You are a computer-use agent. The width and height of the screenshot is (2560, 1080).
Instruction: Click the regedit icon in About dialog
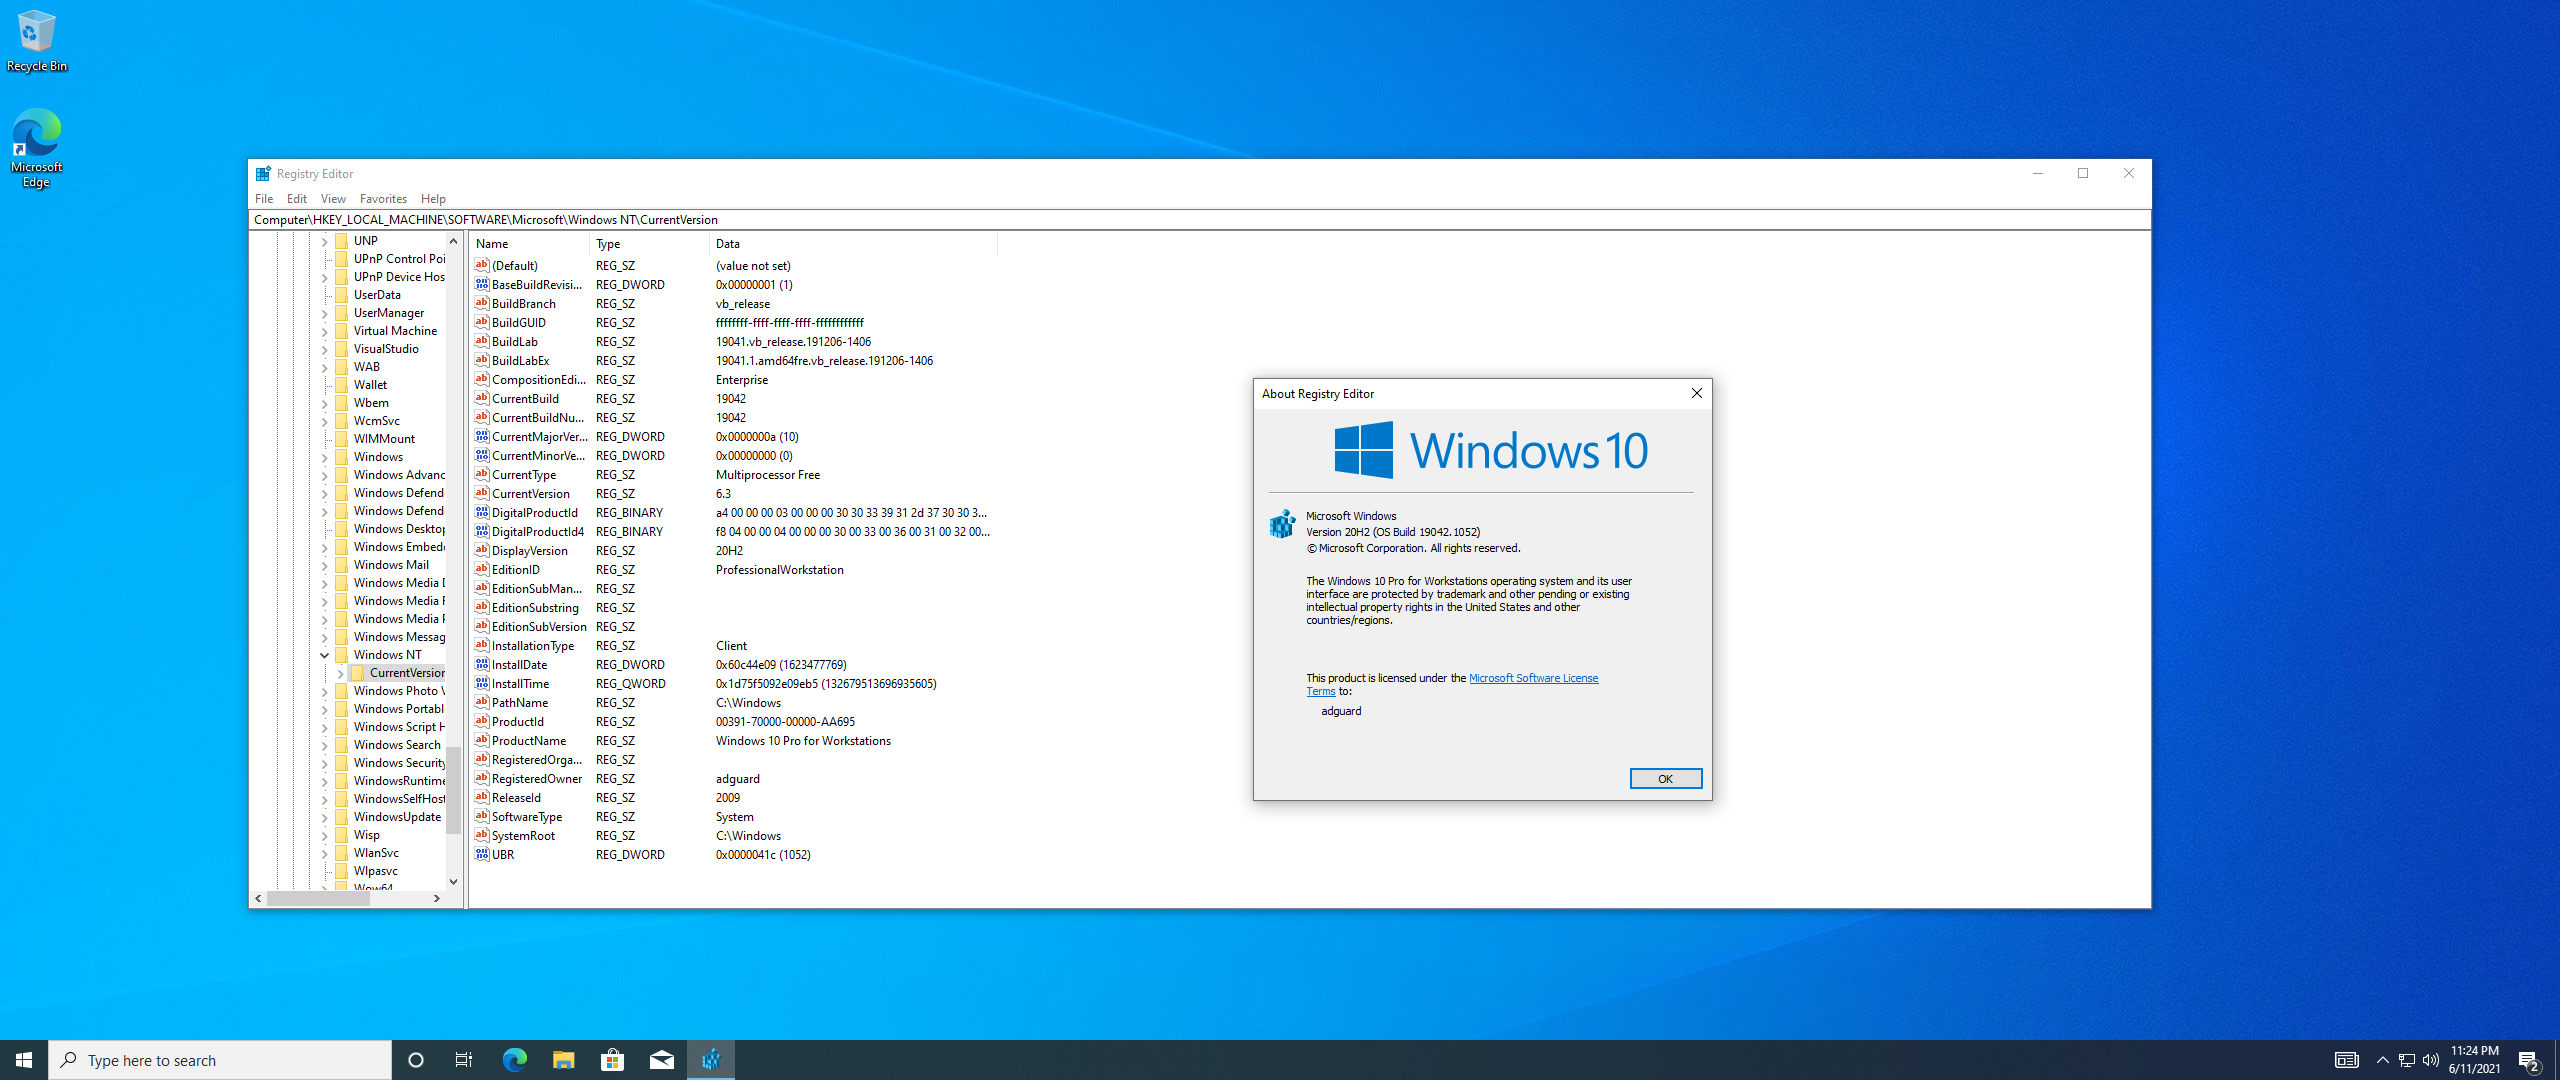tap(1282, 523)
